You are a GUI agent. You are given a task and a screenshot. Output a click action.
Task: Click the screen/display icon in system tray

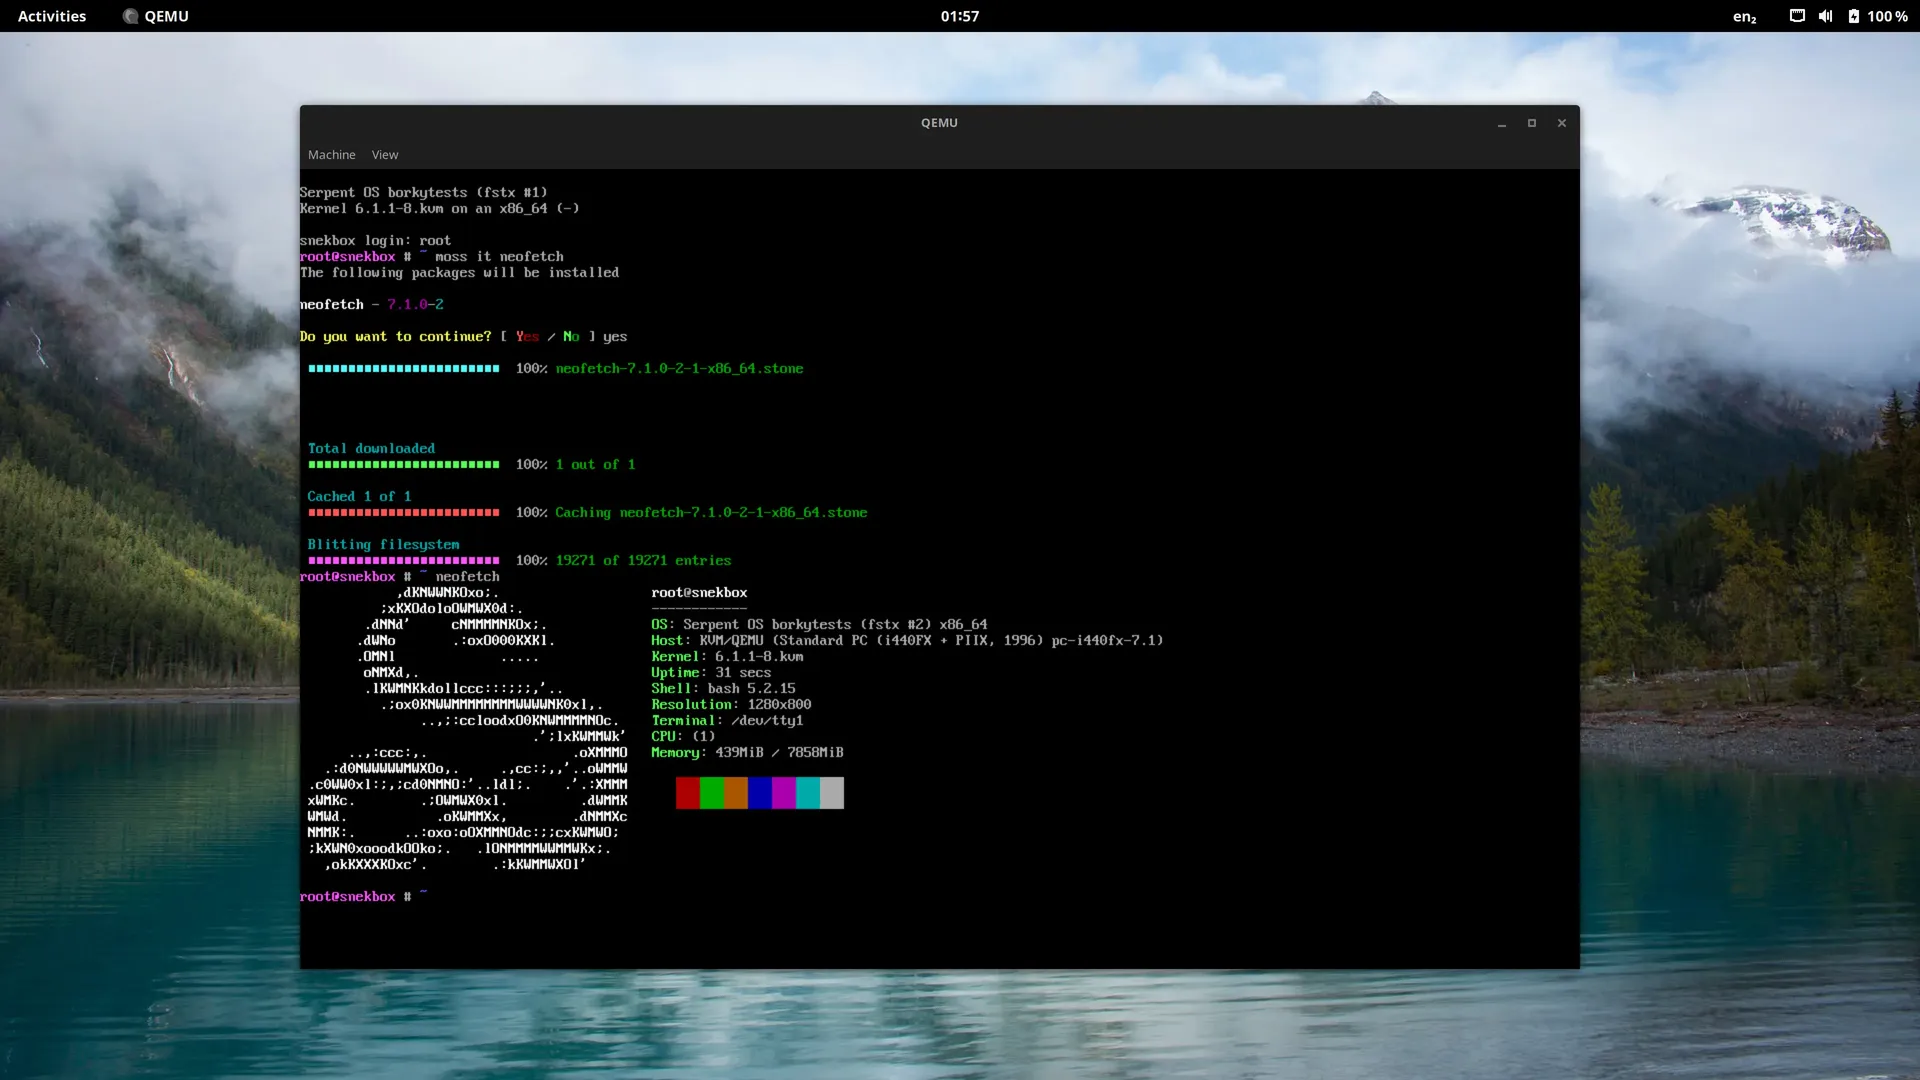[1797, 16]
